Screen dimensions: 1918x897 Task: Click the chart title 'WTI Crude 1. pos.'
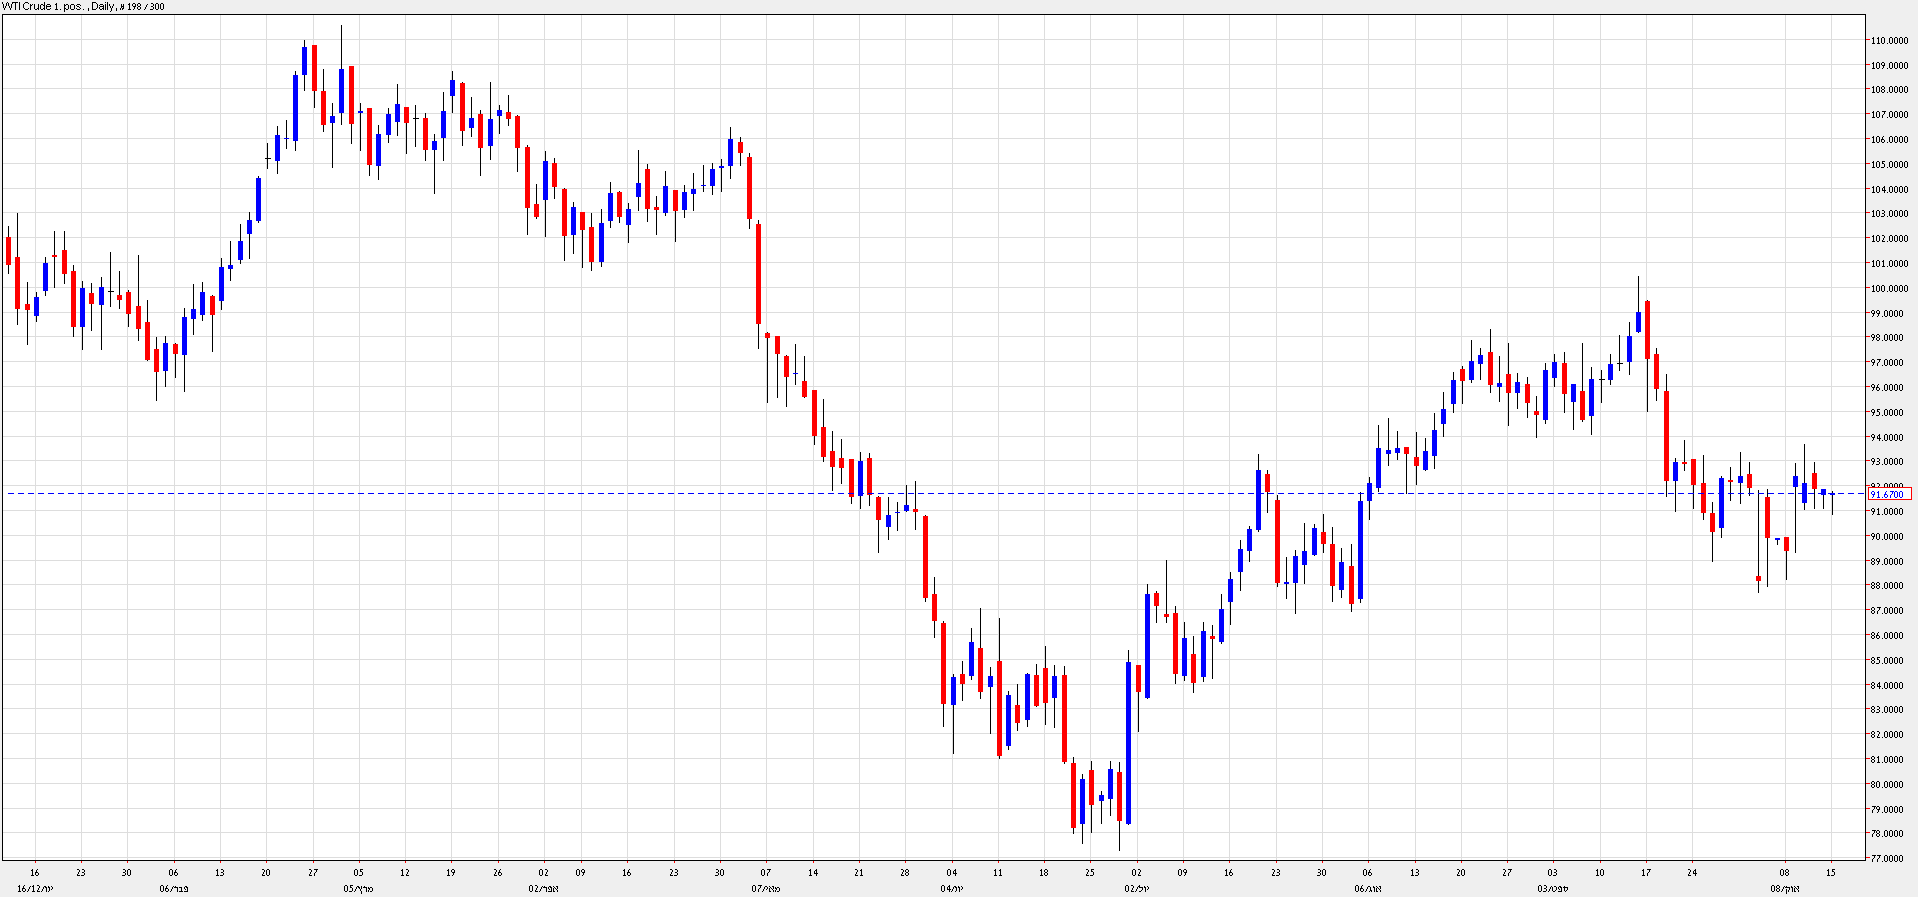(44, 6)
